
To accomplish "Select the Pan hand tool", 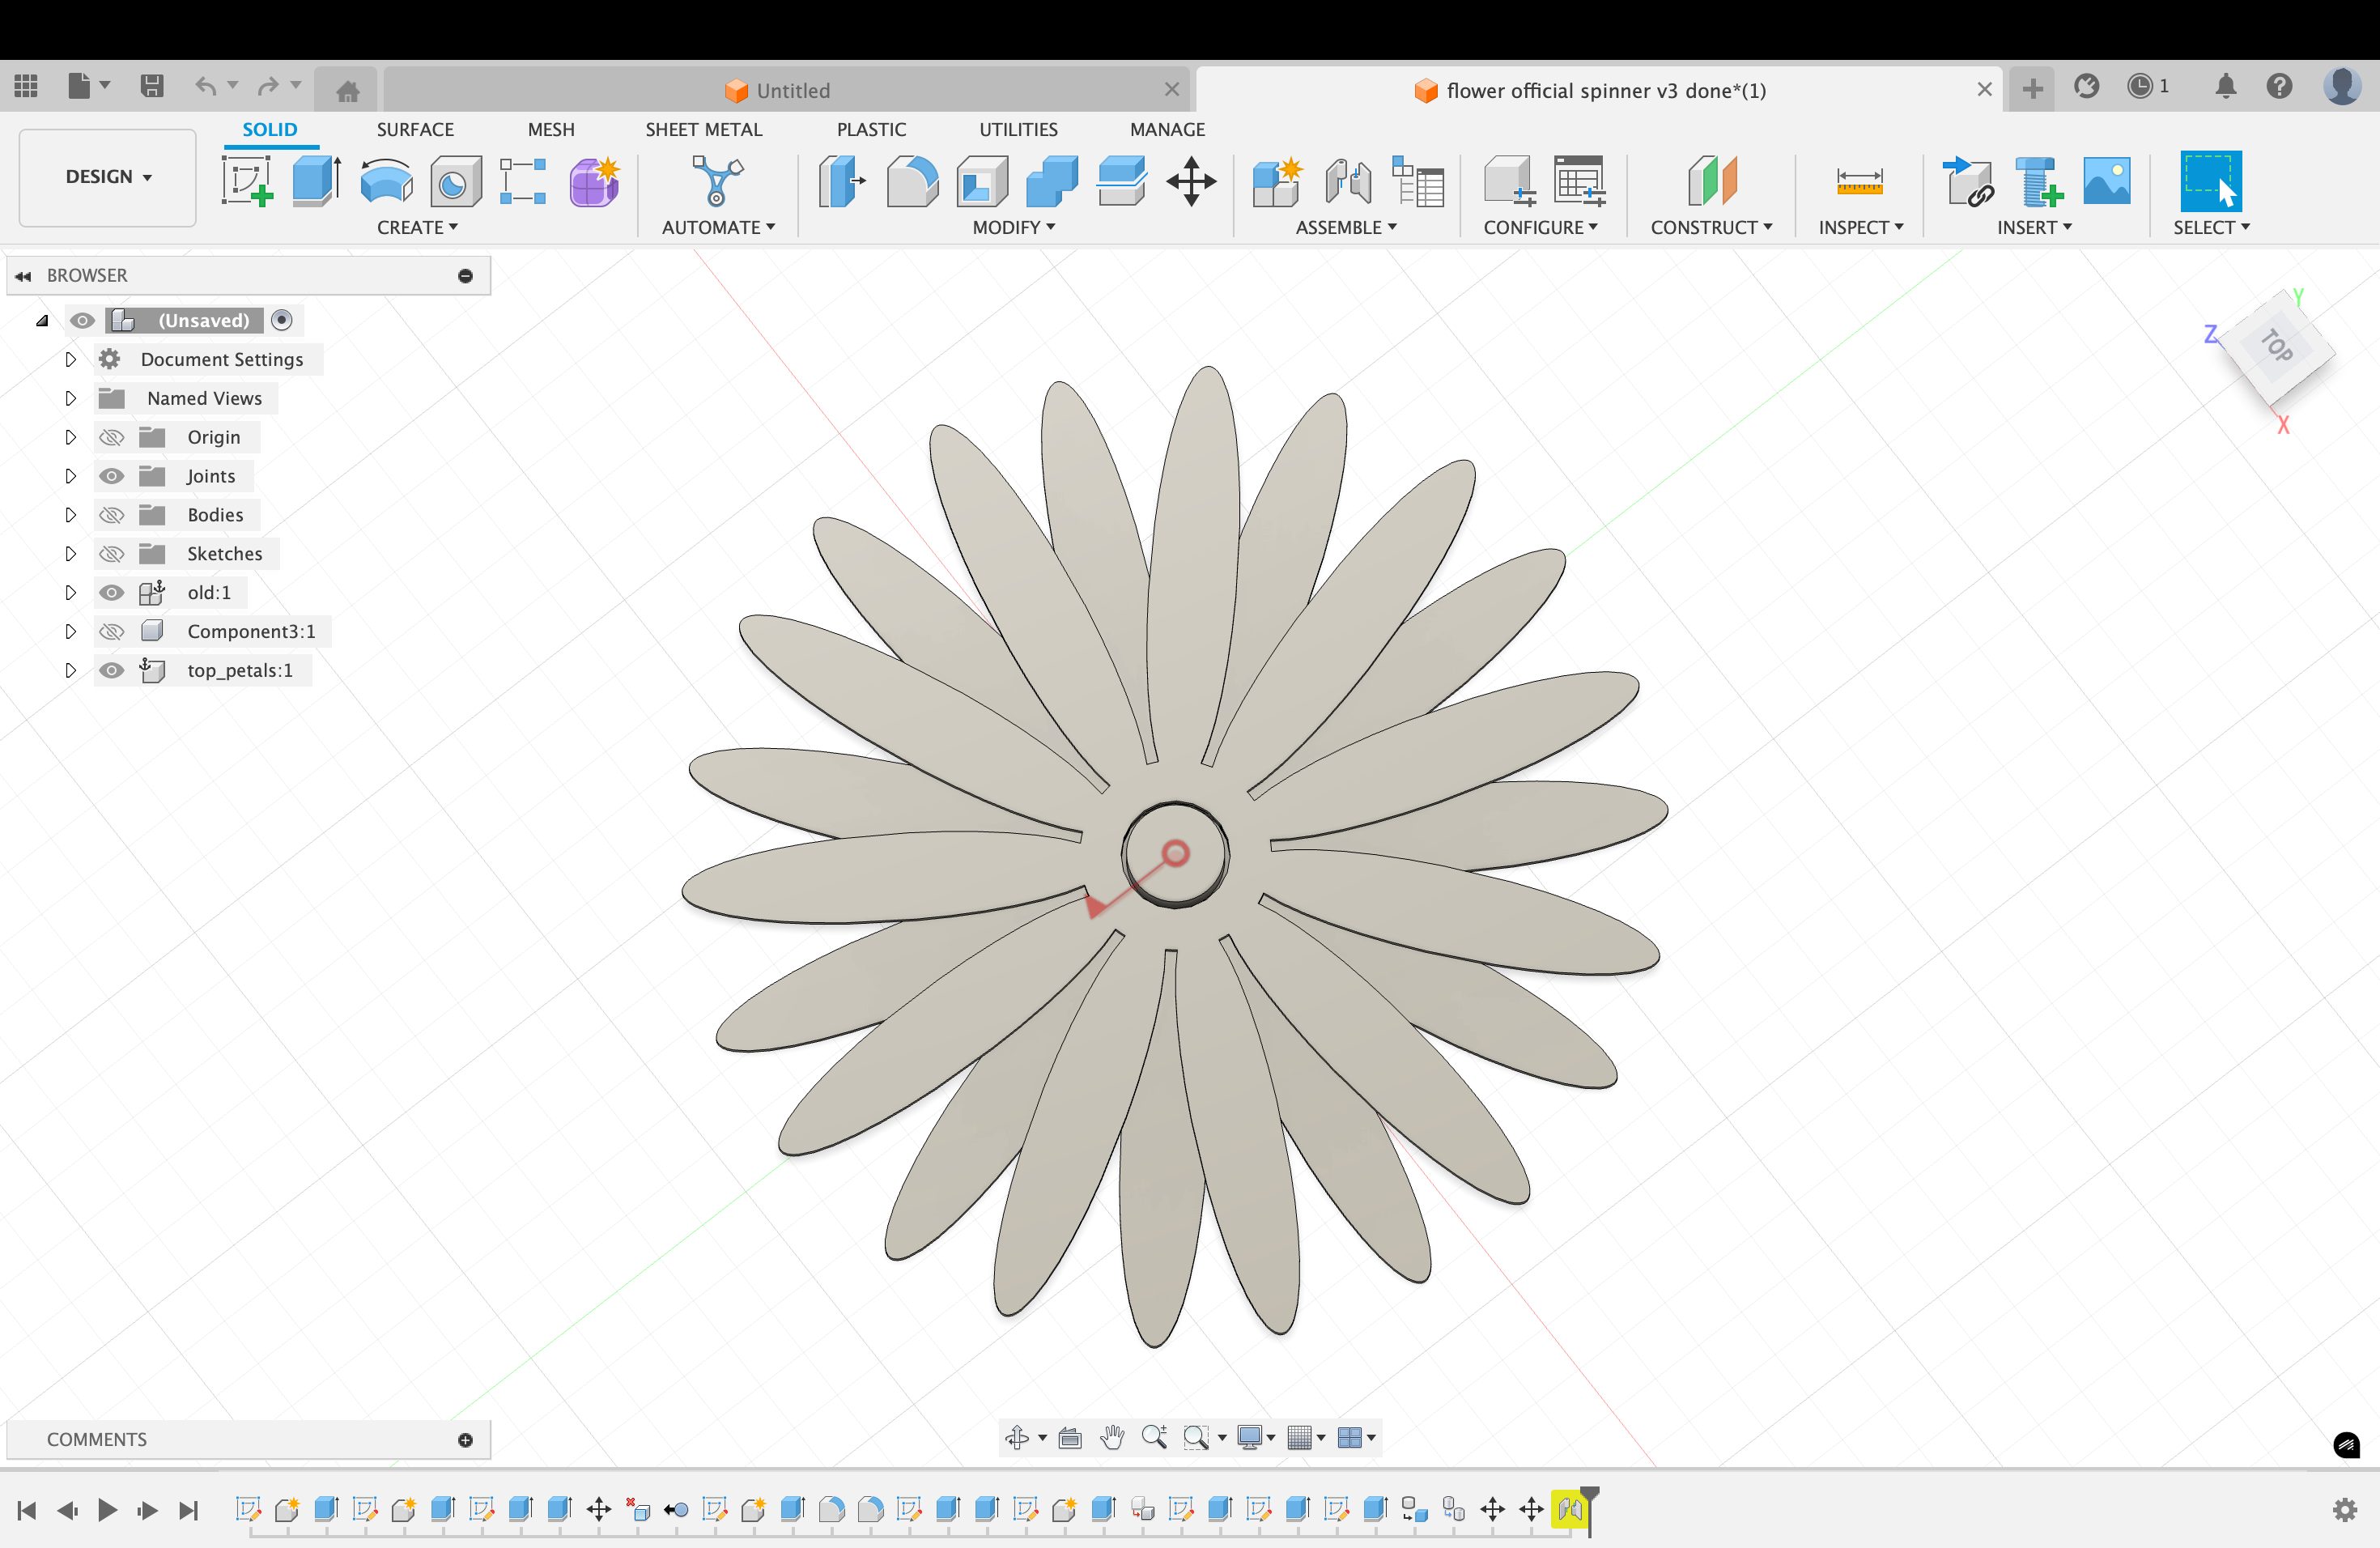I will tap(1112, 1437).
